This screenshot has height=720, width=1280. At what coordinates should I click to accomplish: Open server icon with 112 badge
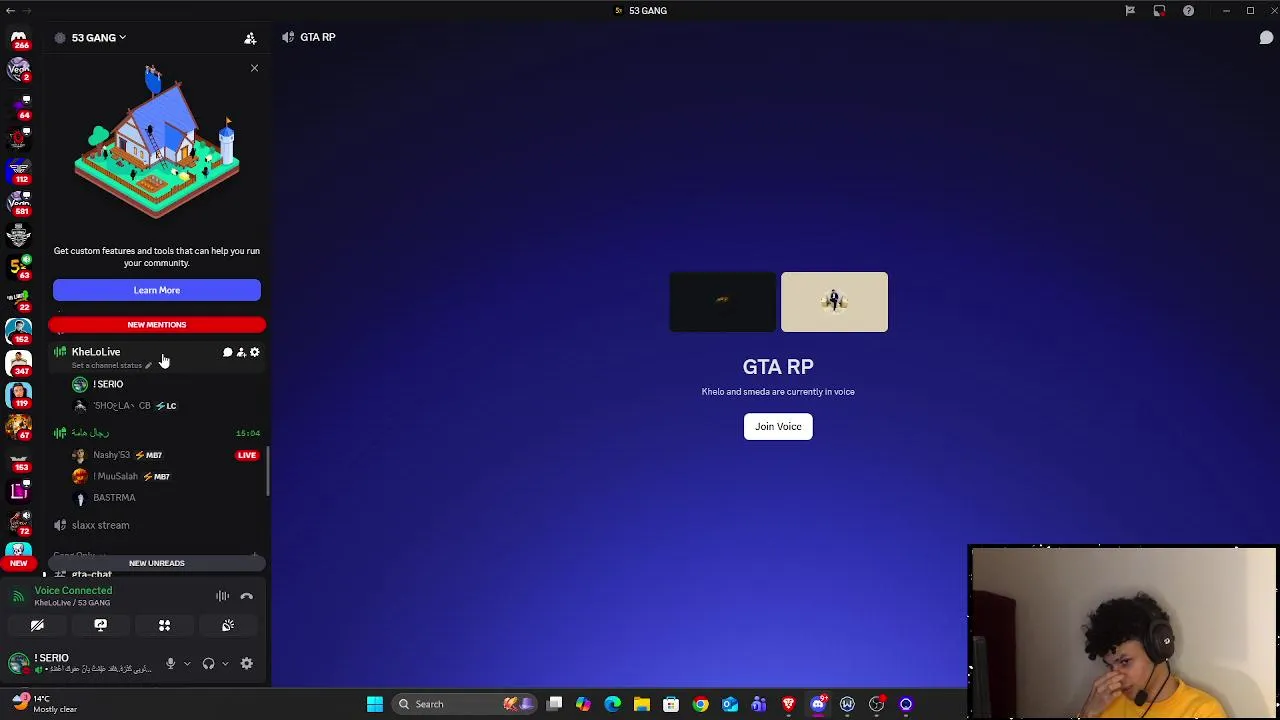(18, 169)
